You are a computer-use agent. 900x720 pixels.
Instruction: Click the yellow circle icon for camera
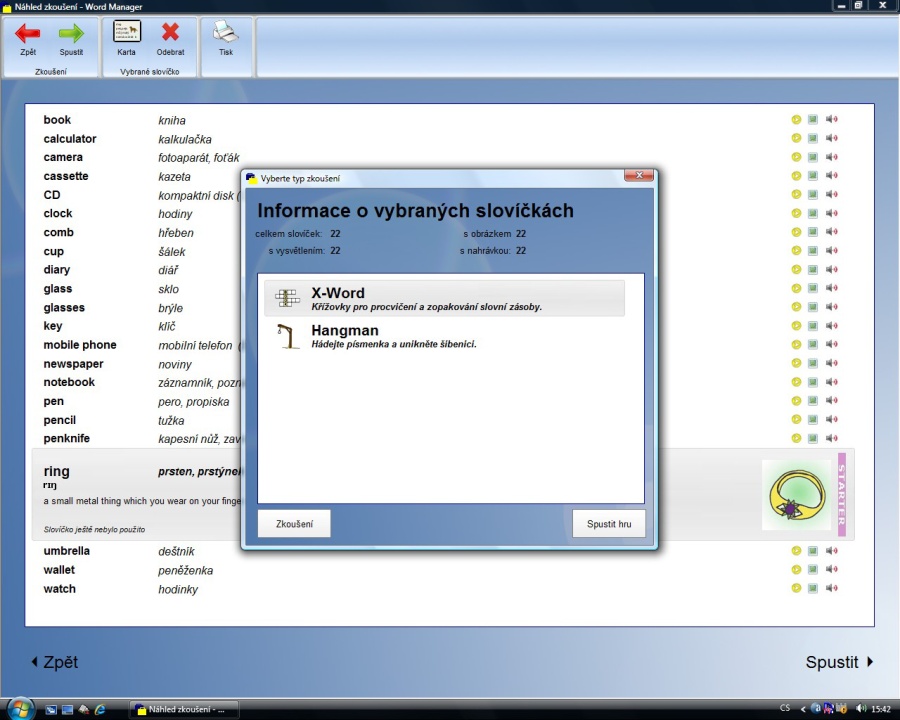(x=796, y=157)
